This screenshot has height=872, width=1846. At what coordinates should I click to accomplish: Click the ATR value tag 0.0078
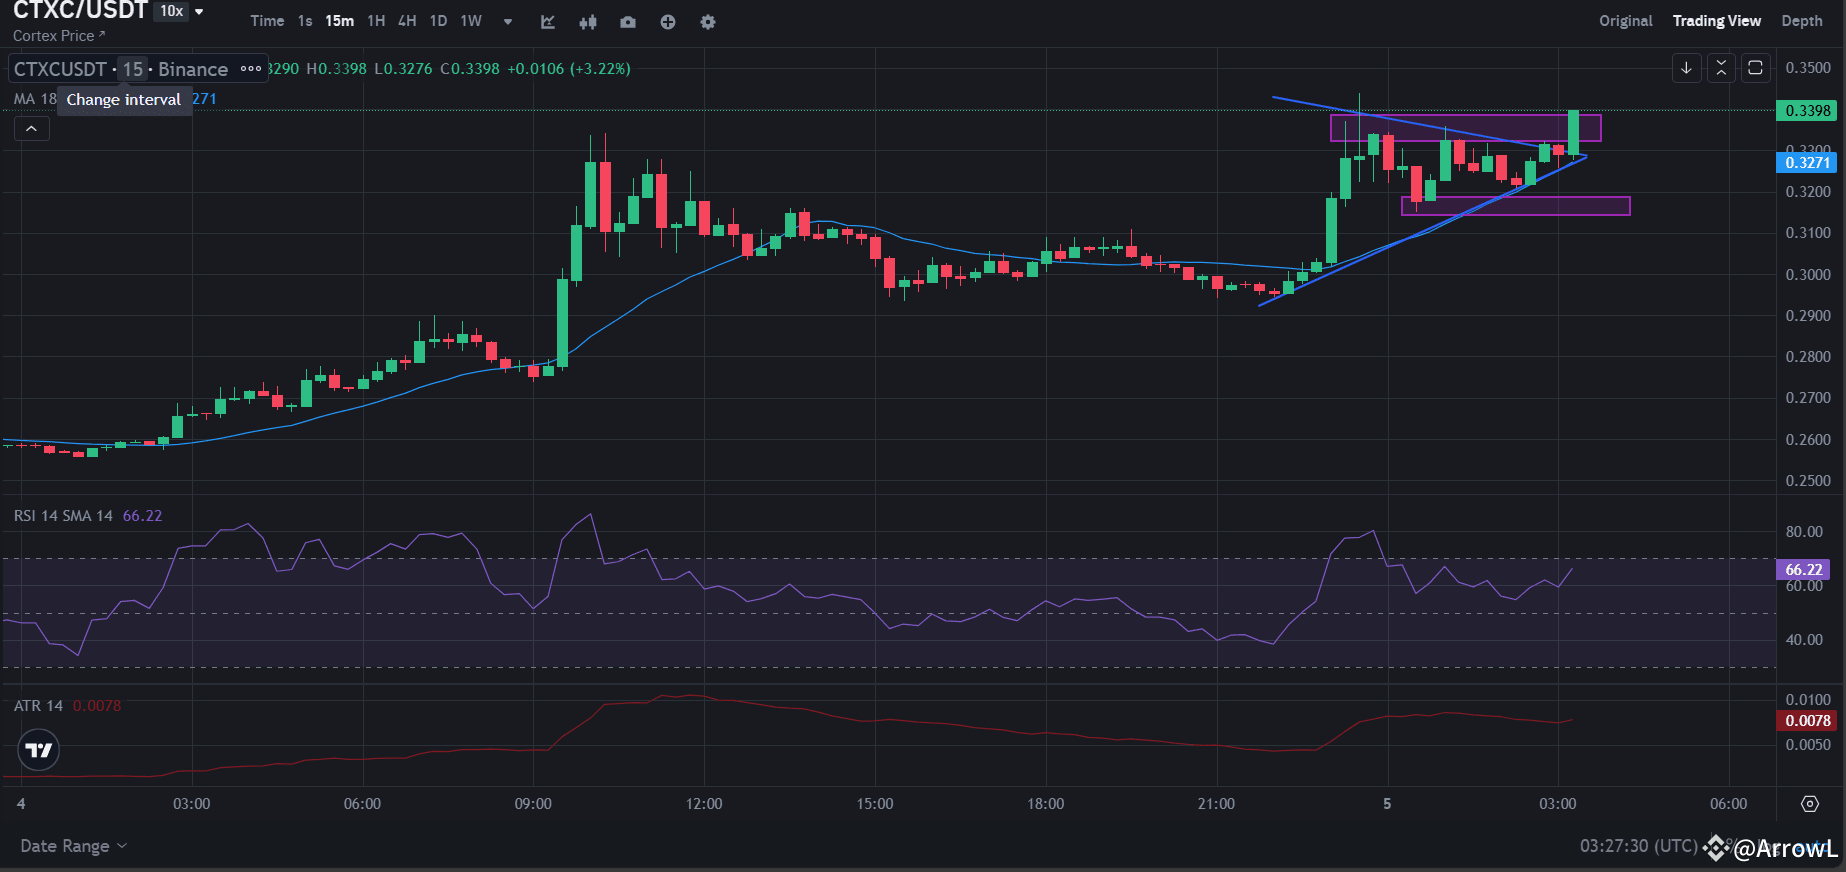[1807, 721]
